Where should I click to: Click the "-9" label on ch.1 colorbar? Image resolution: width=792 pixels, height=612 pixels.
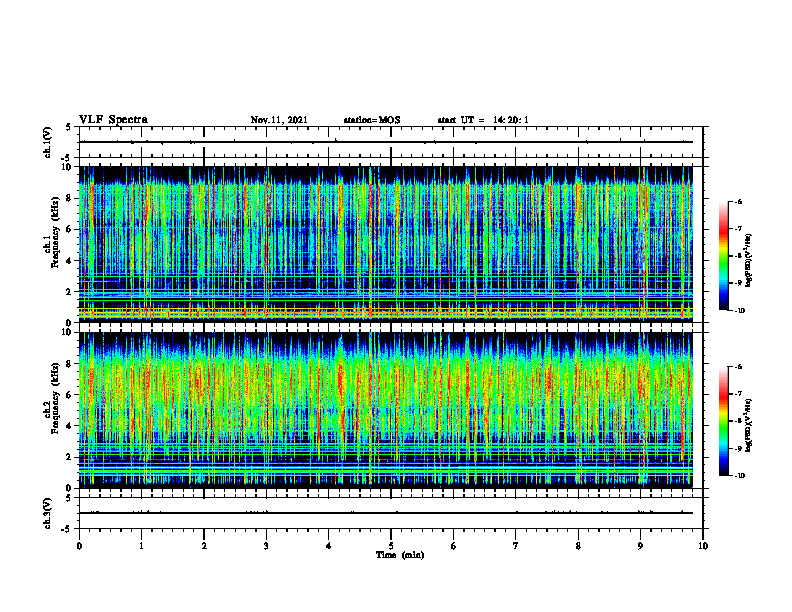click(738, 283)
